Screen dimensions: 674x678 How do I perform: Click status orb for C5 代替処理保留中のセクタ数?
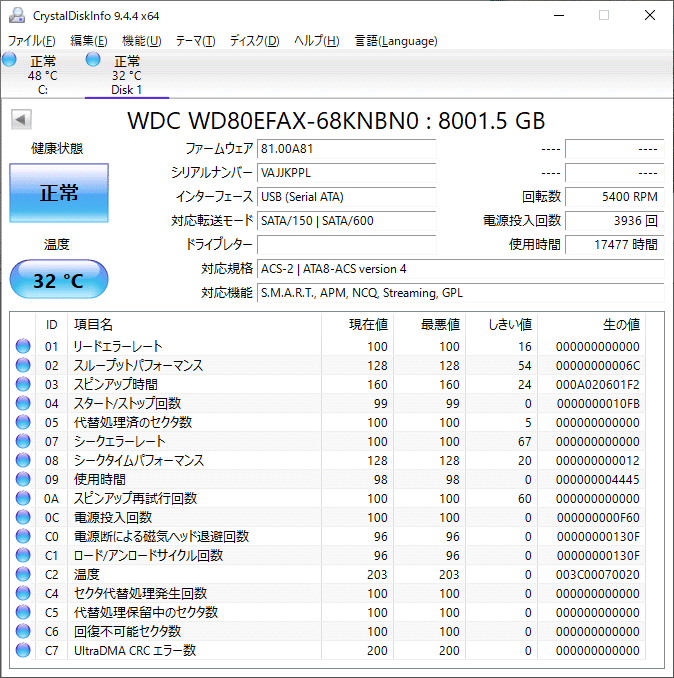[23, 613]
